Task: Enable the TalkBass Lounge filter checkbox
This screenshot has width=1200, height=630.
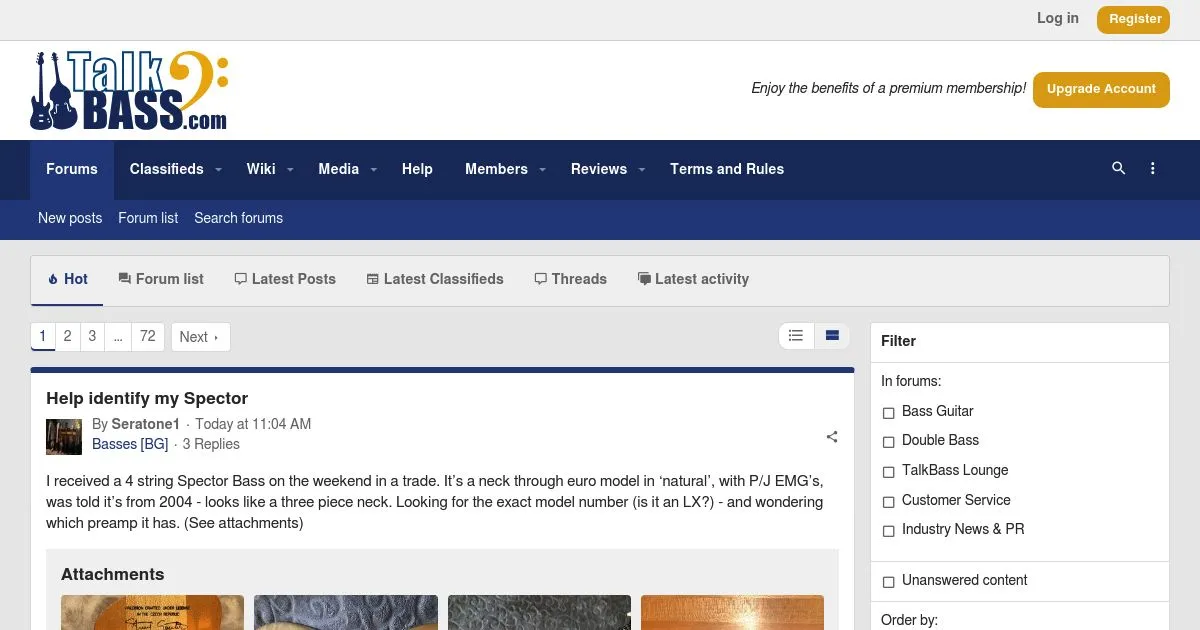Action: tap(888, 471)
